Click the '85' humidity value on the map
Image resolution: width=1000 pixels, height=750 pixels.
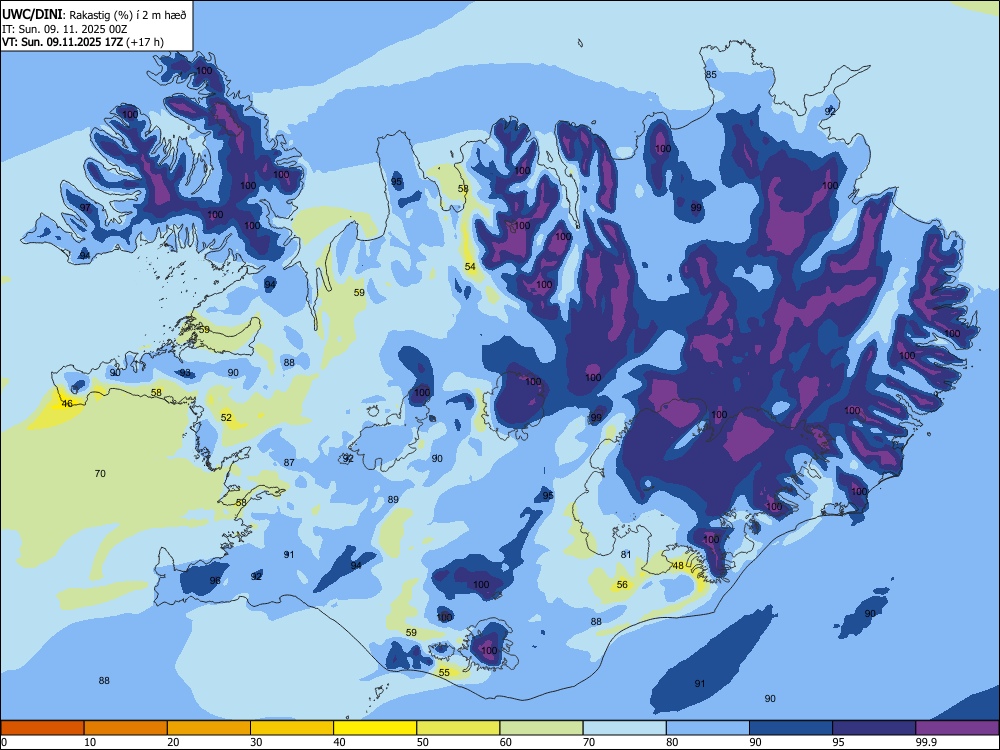[x=711, y=74]
